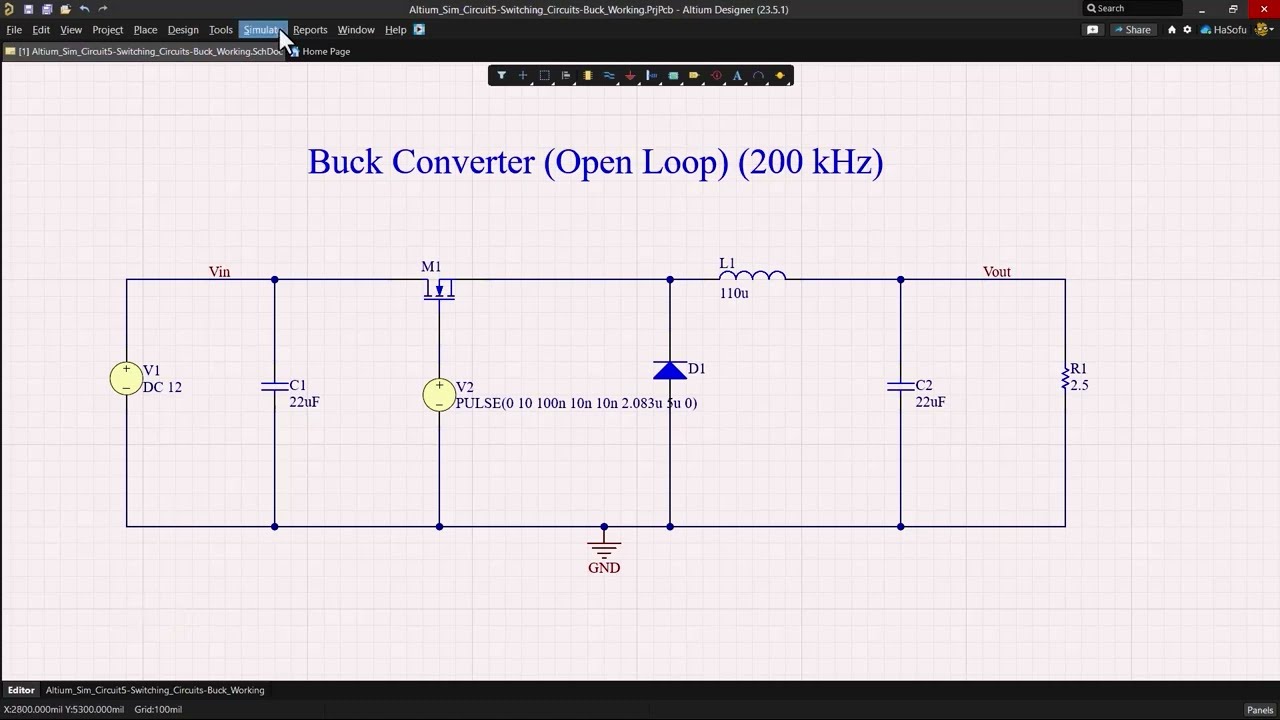Open the Project menu
Viewport: 1280px width, 720px height.
tap(108, 30)
